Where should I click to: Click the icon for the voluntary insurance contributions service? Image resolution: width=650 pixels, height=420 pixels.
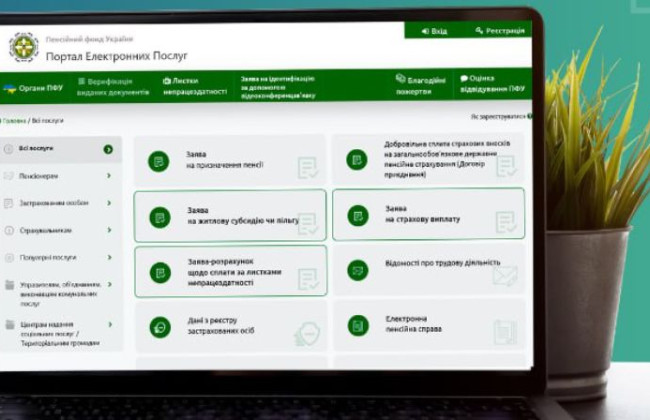[x=357, y=160]
